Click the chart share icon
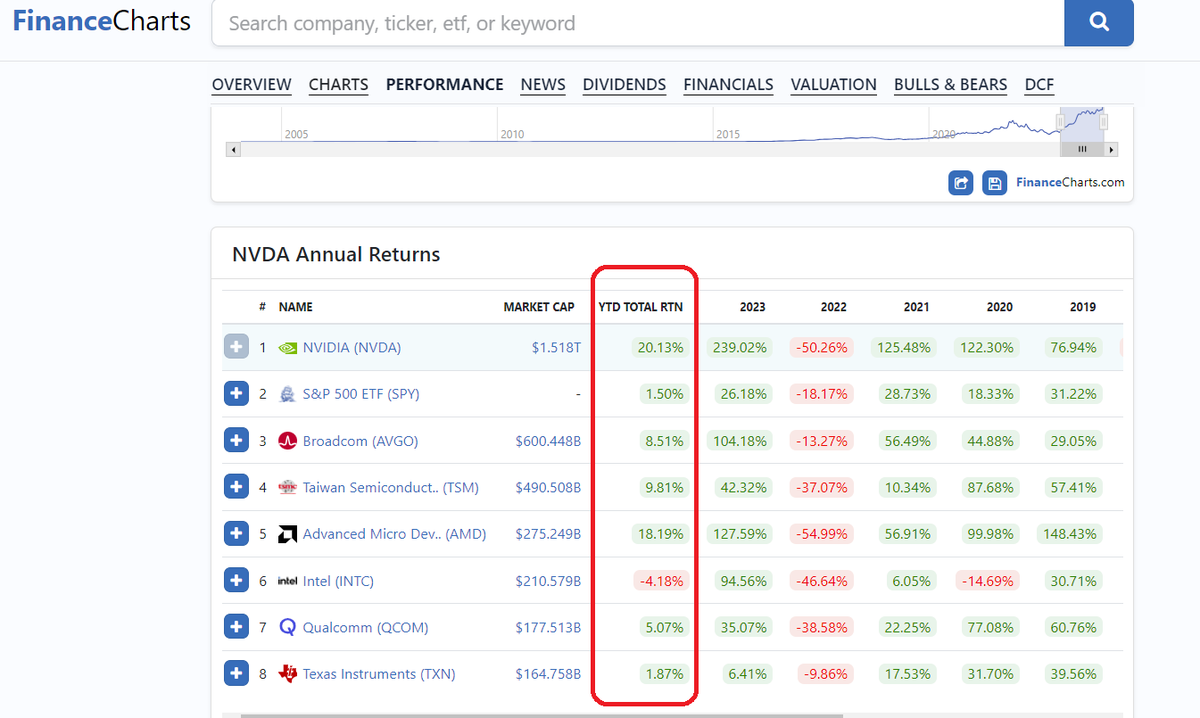The height and width of the screenshot is (718, 1200). (961, 183)
